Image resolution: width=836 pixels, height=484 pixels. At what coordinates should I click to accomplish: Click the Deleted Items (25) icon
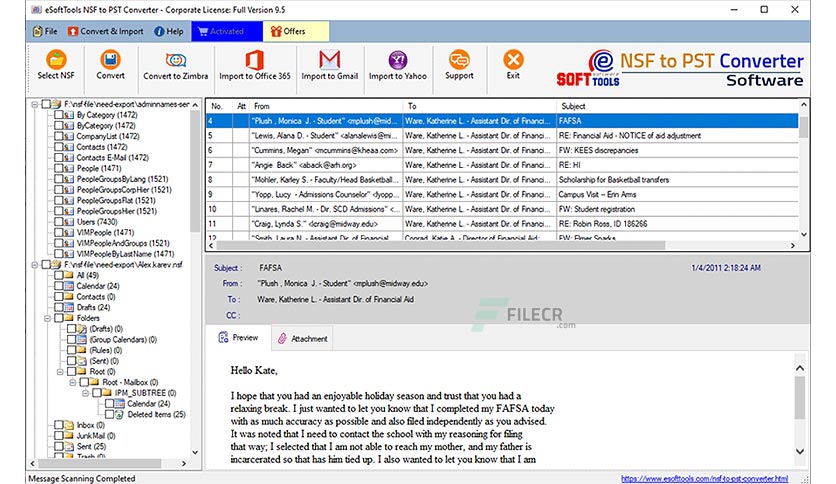coord(119,414)
